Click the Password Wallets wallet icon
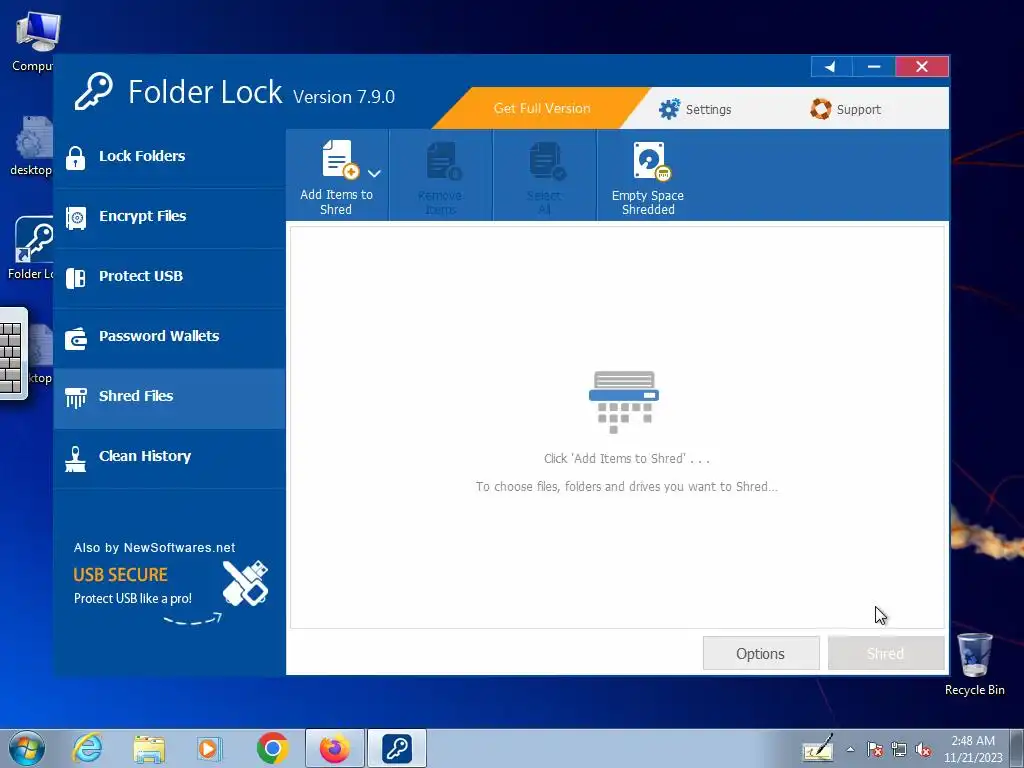This screenshot has width=1024, height=768. (x=76, y=338)
